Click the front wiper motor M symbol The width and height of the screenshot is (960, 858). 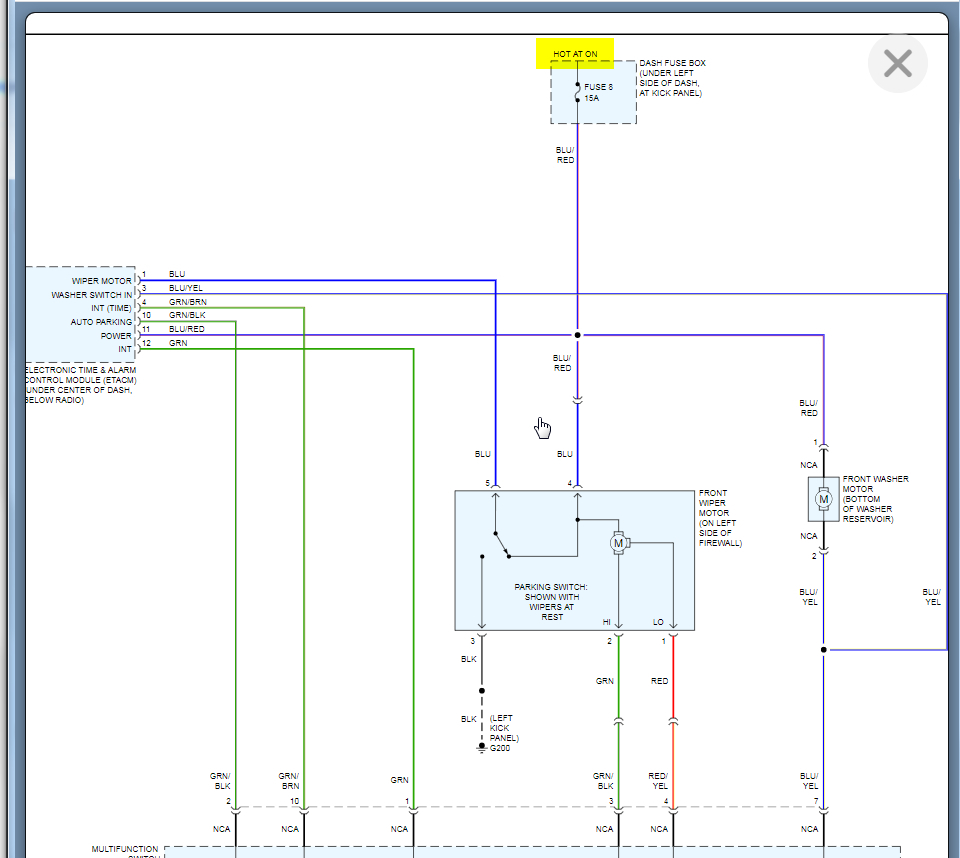pos(618,543)
